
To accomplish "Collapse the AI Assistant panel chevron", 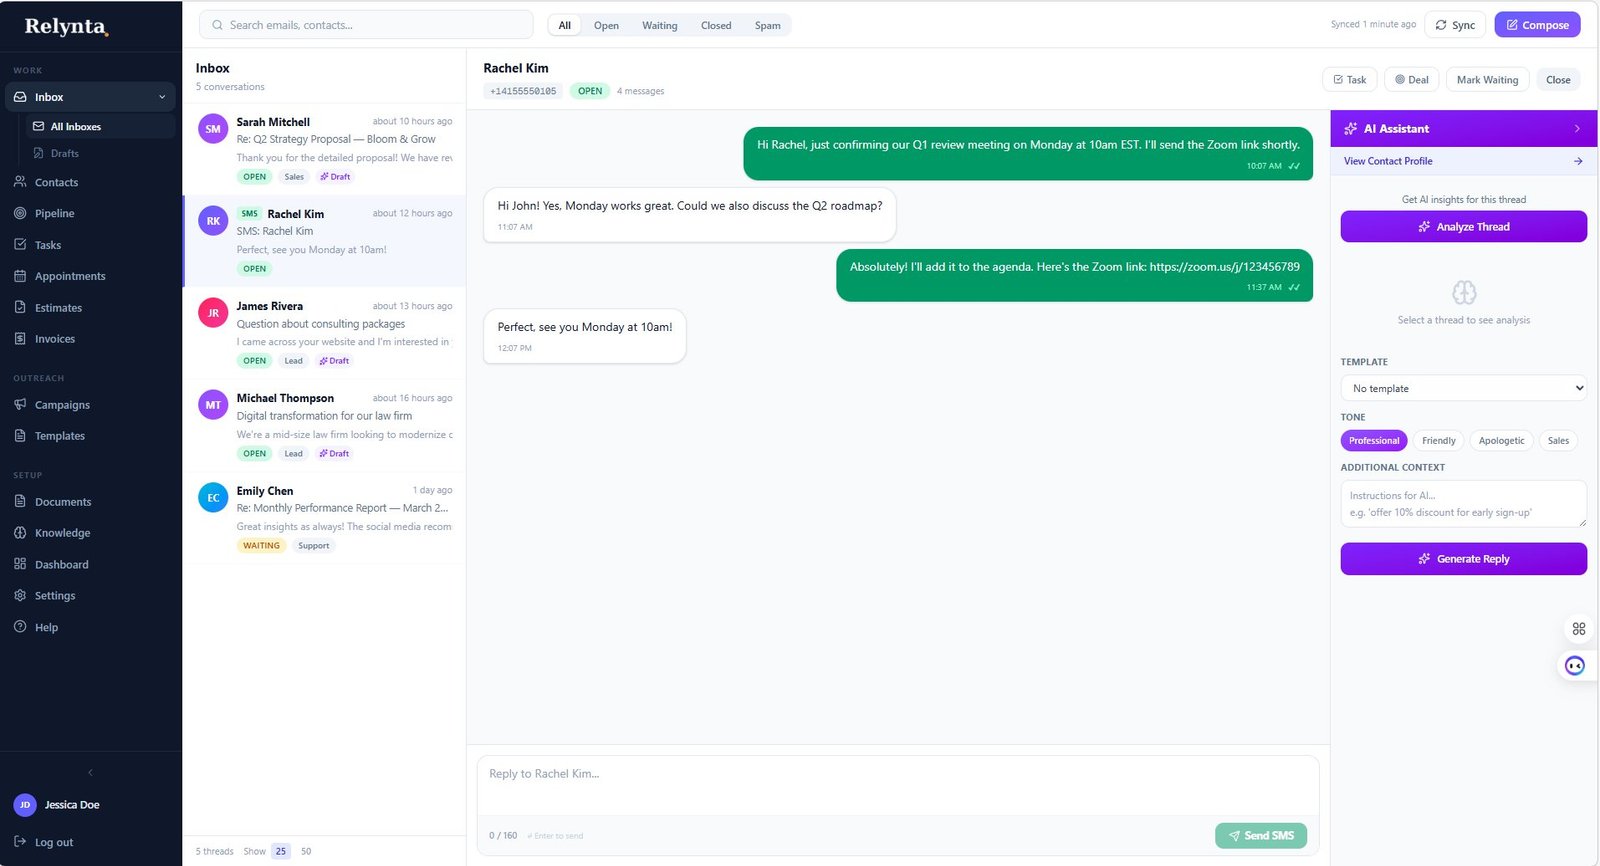I will tap(1577, 129).
